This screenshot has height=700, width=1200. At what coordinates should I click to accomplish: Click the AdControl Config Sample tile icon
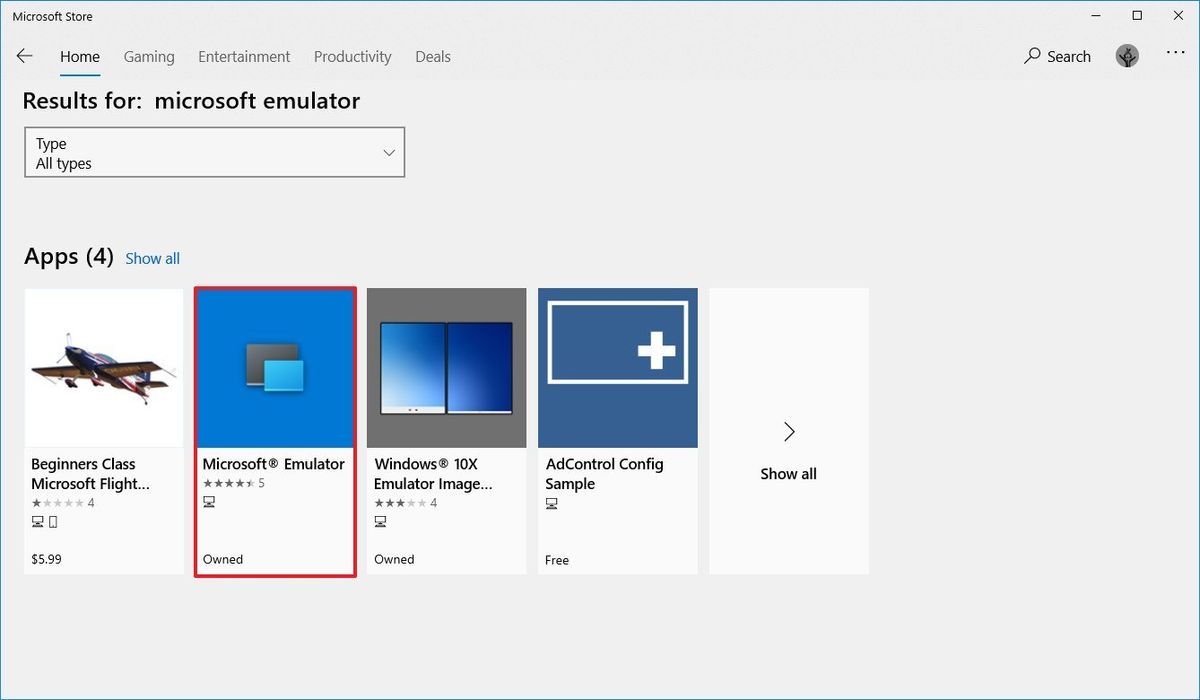pyautogui.click(x=617, y=367)
